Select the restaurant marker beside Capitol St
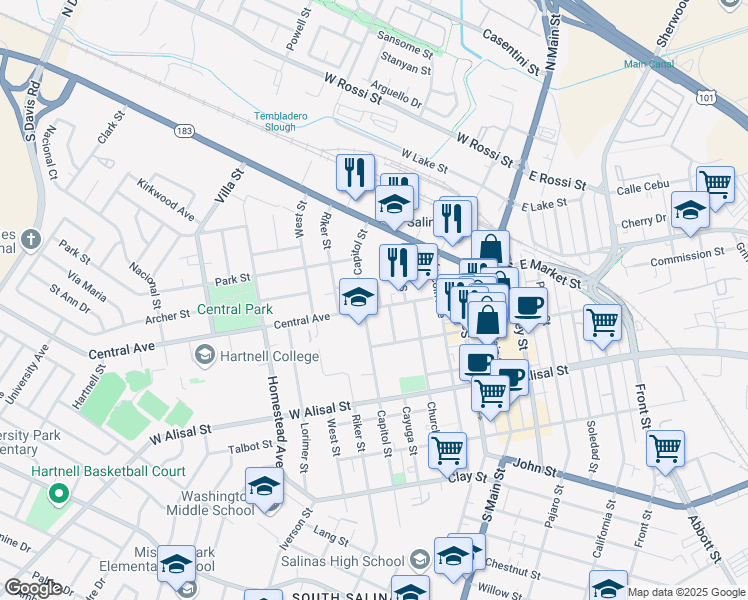Image resolution: width=748 pixels, height=600 pixels. 399,263
